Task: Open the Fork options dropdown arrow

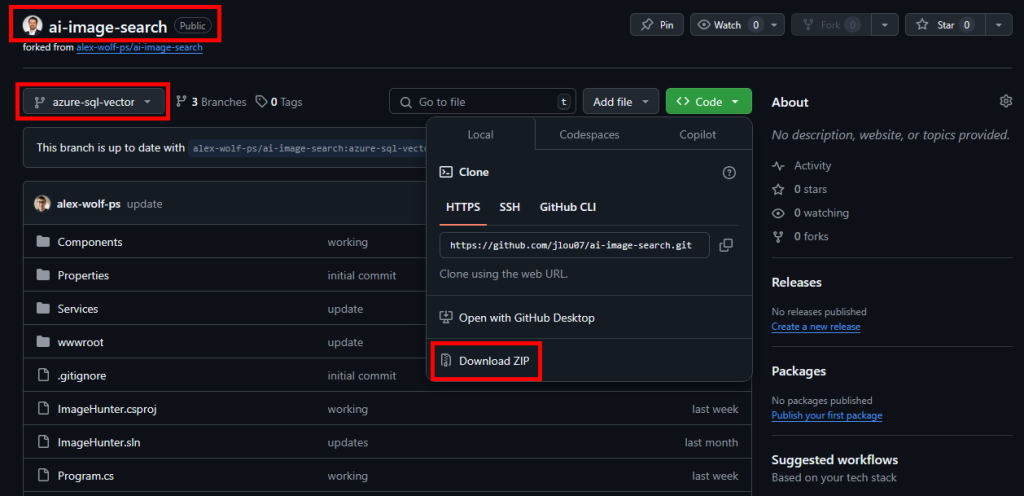Action: tap(885, 25)
